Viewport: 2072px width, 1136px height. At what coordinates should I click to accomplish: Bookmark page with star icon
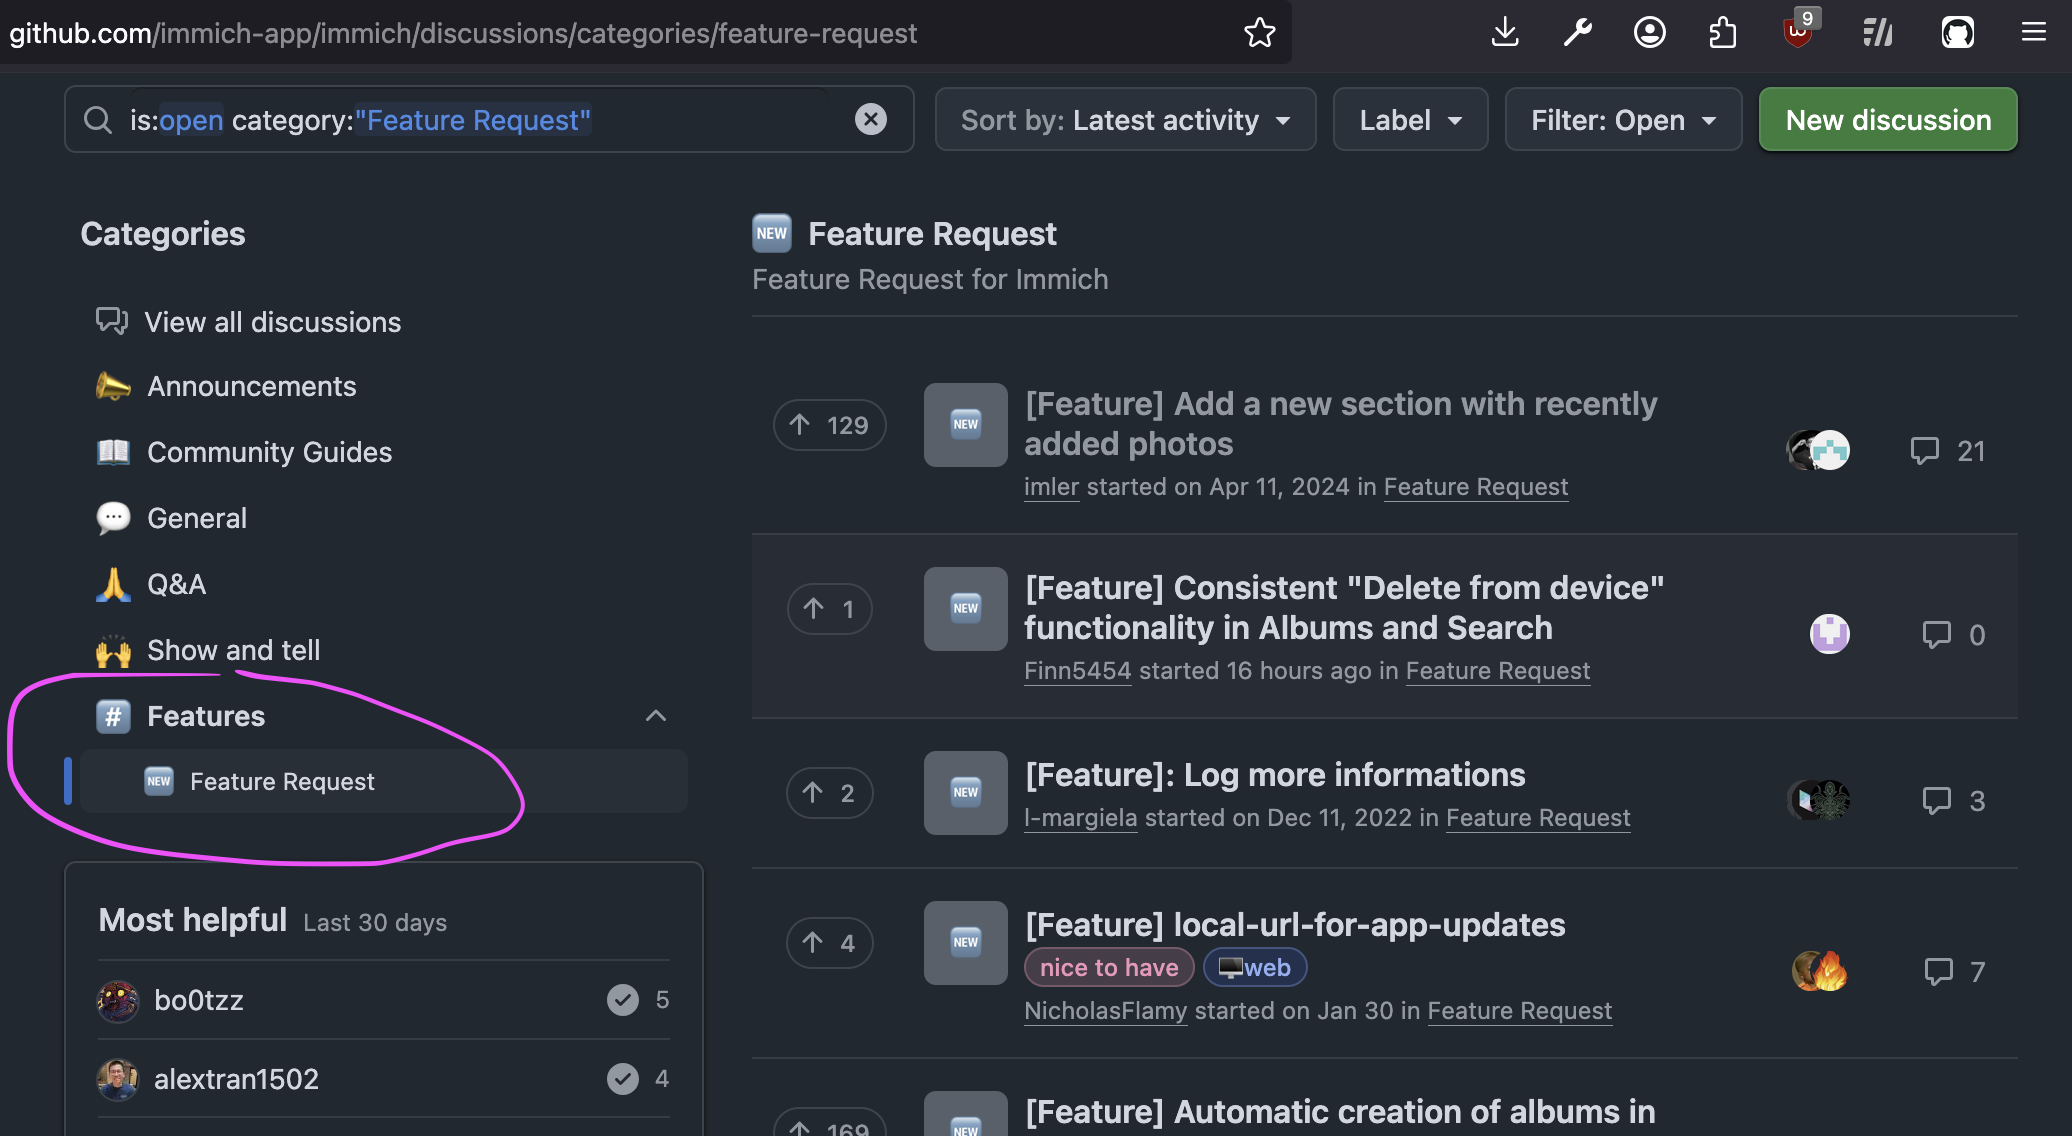pos(1259,33)
